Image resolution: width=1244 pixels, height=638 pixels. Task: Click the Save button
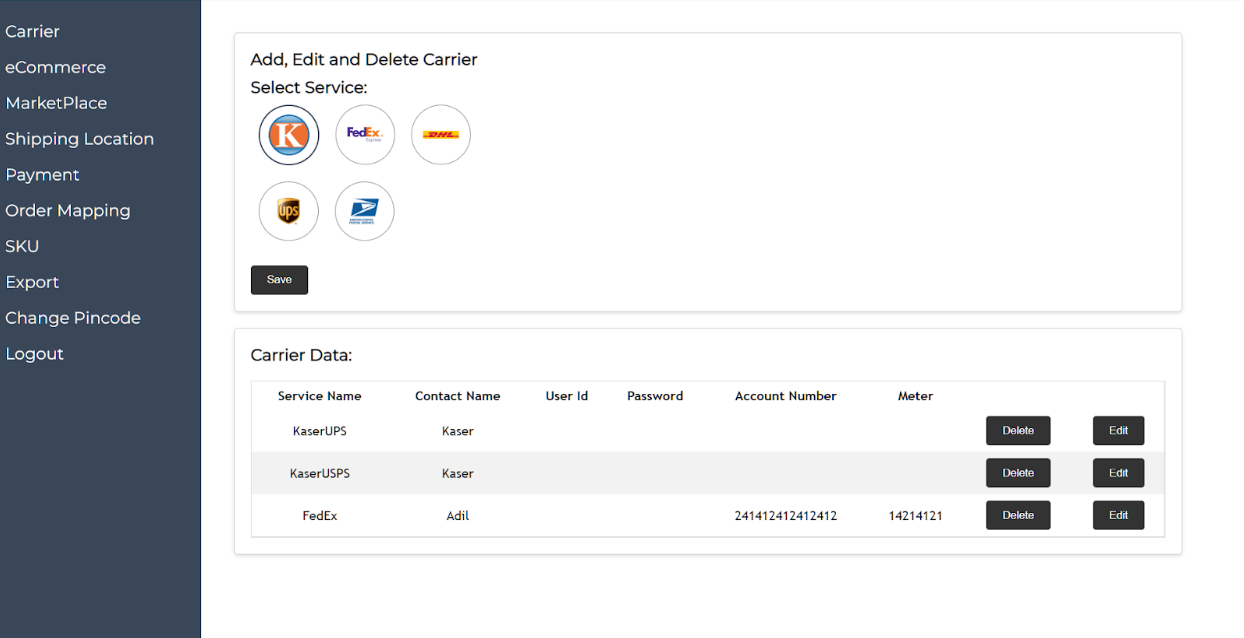[279, 280]
